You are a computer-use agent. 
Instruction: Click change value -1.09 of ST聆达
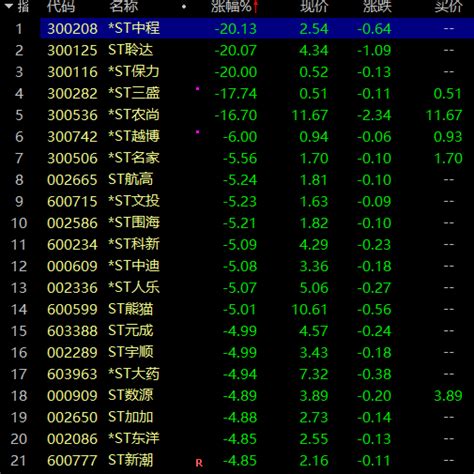pos(374,51)
